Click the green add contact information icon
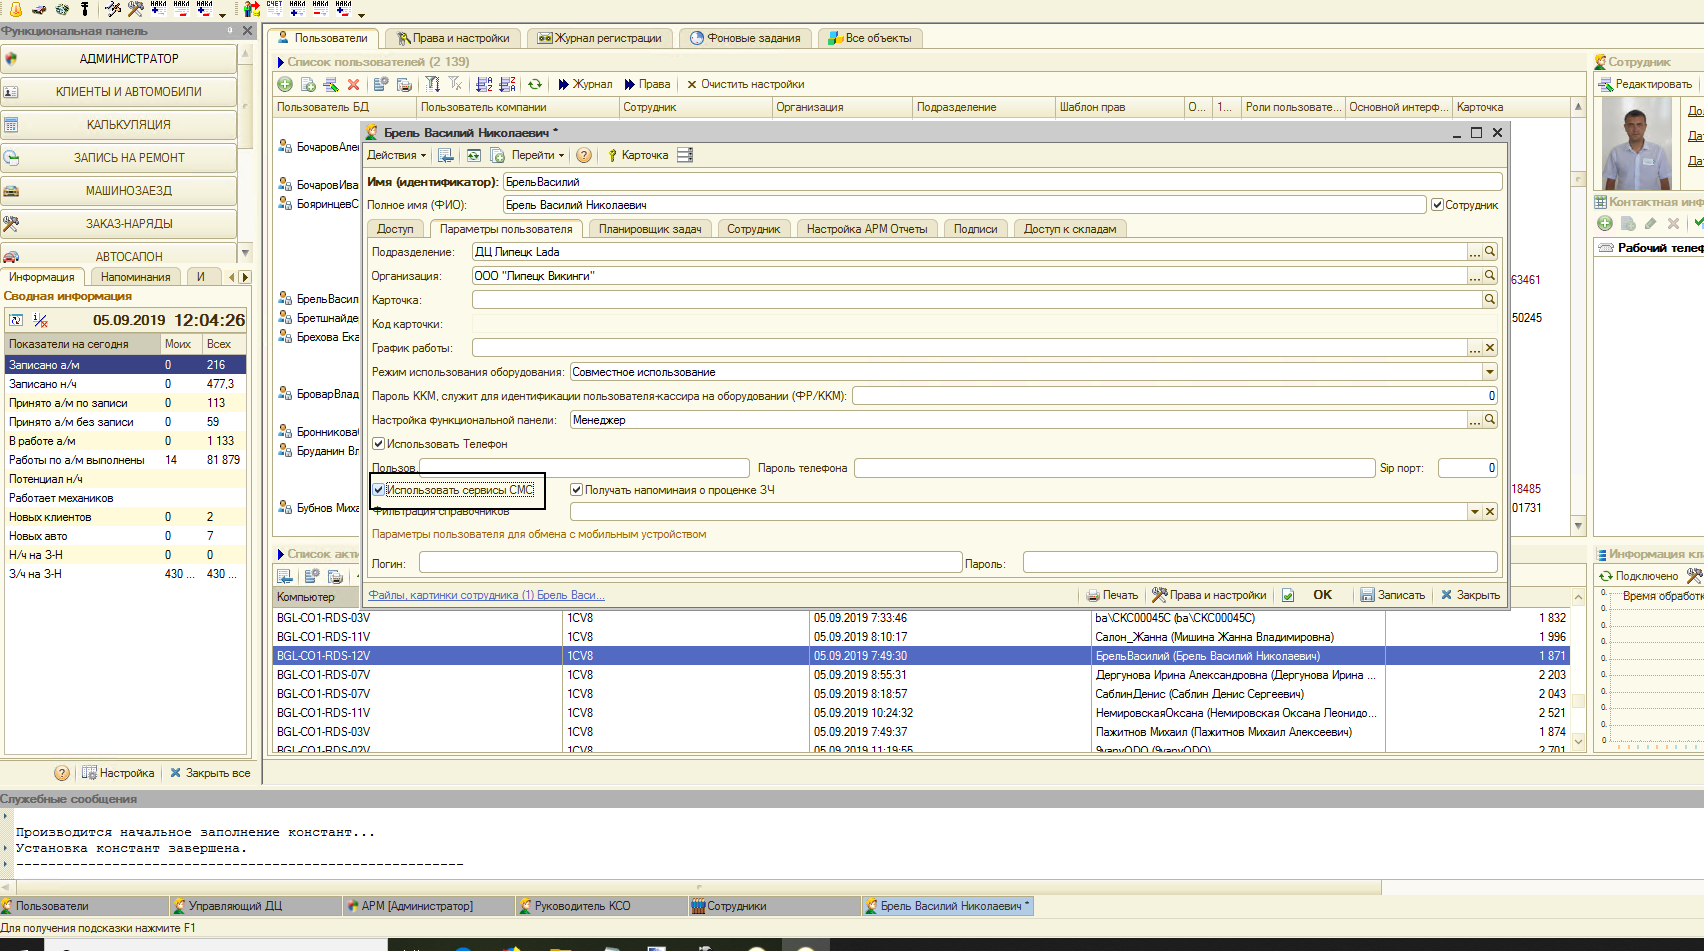 pyautogui.click(x=1605, y=224)
